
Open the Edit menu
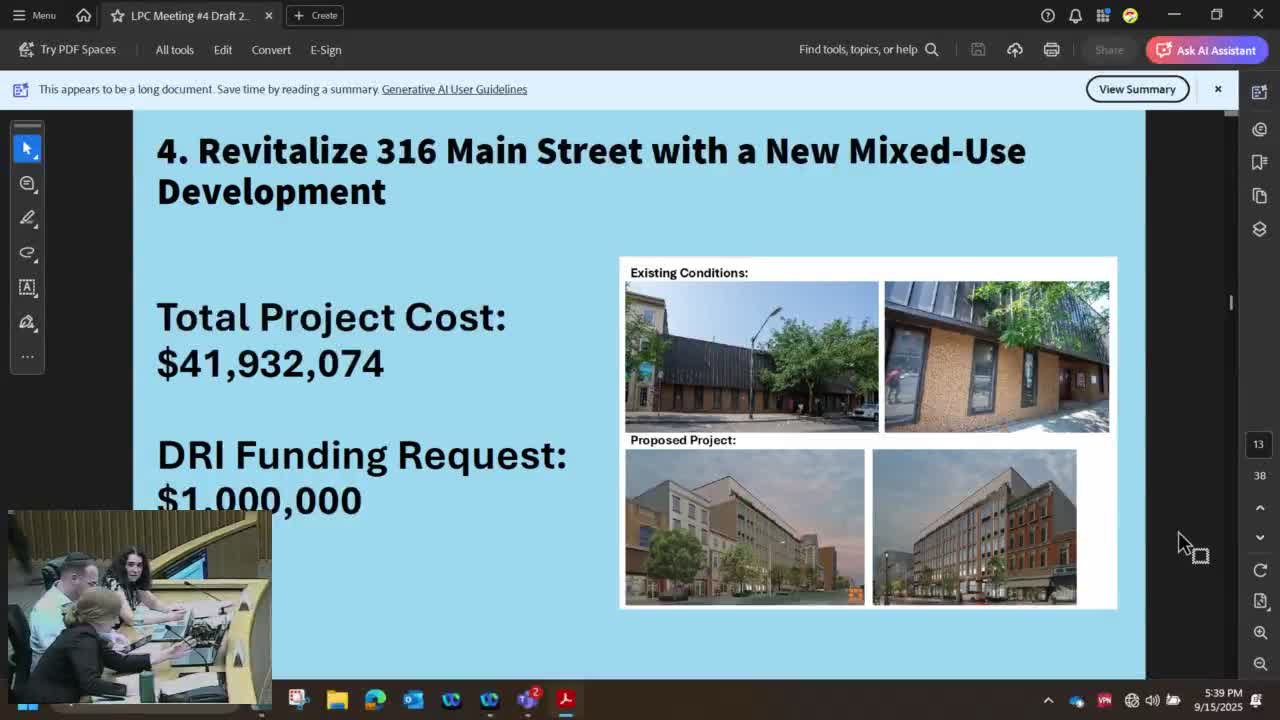point(222,50)
